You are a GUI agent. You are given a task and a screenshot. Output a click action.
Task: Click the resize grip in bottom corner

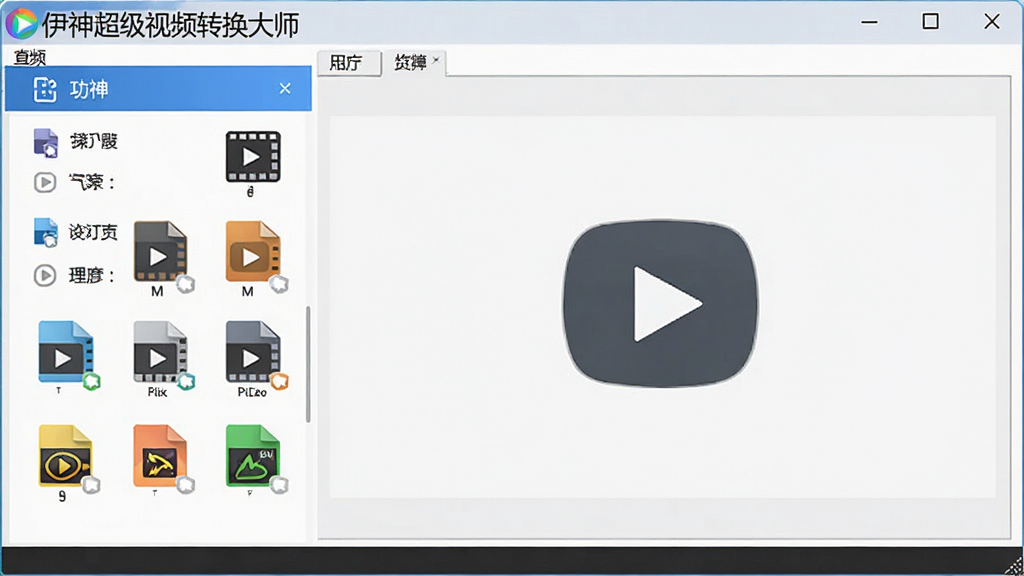click(x=1014, y=566)
